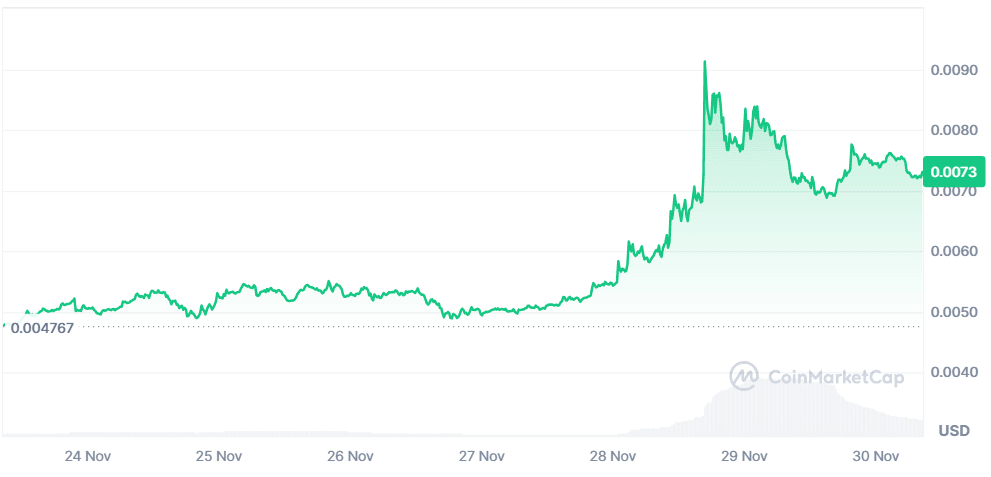Click the CoinMarketCap logo icon
991x477 pixels.
point(745,376)
